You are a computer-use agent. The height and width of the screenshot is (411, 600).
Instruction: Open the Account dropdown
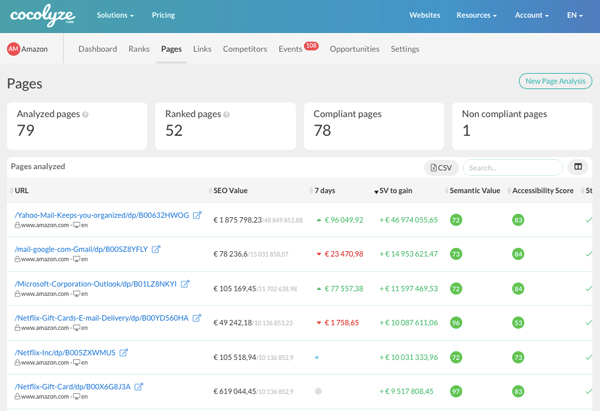(532, 15)
